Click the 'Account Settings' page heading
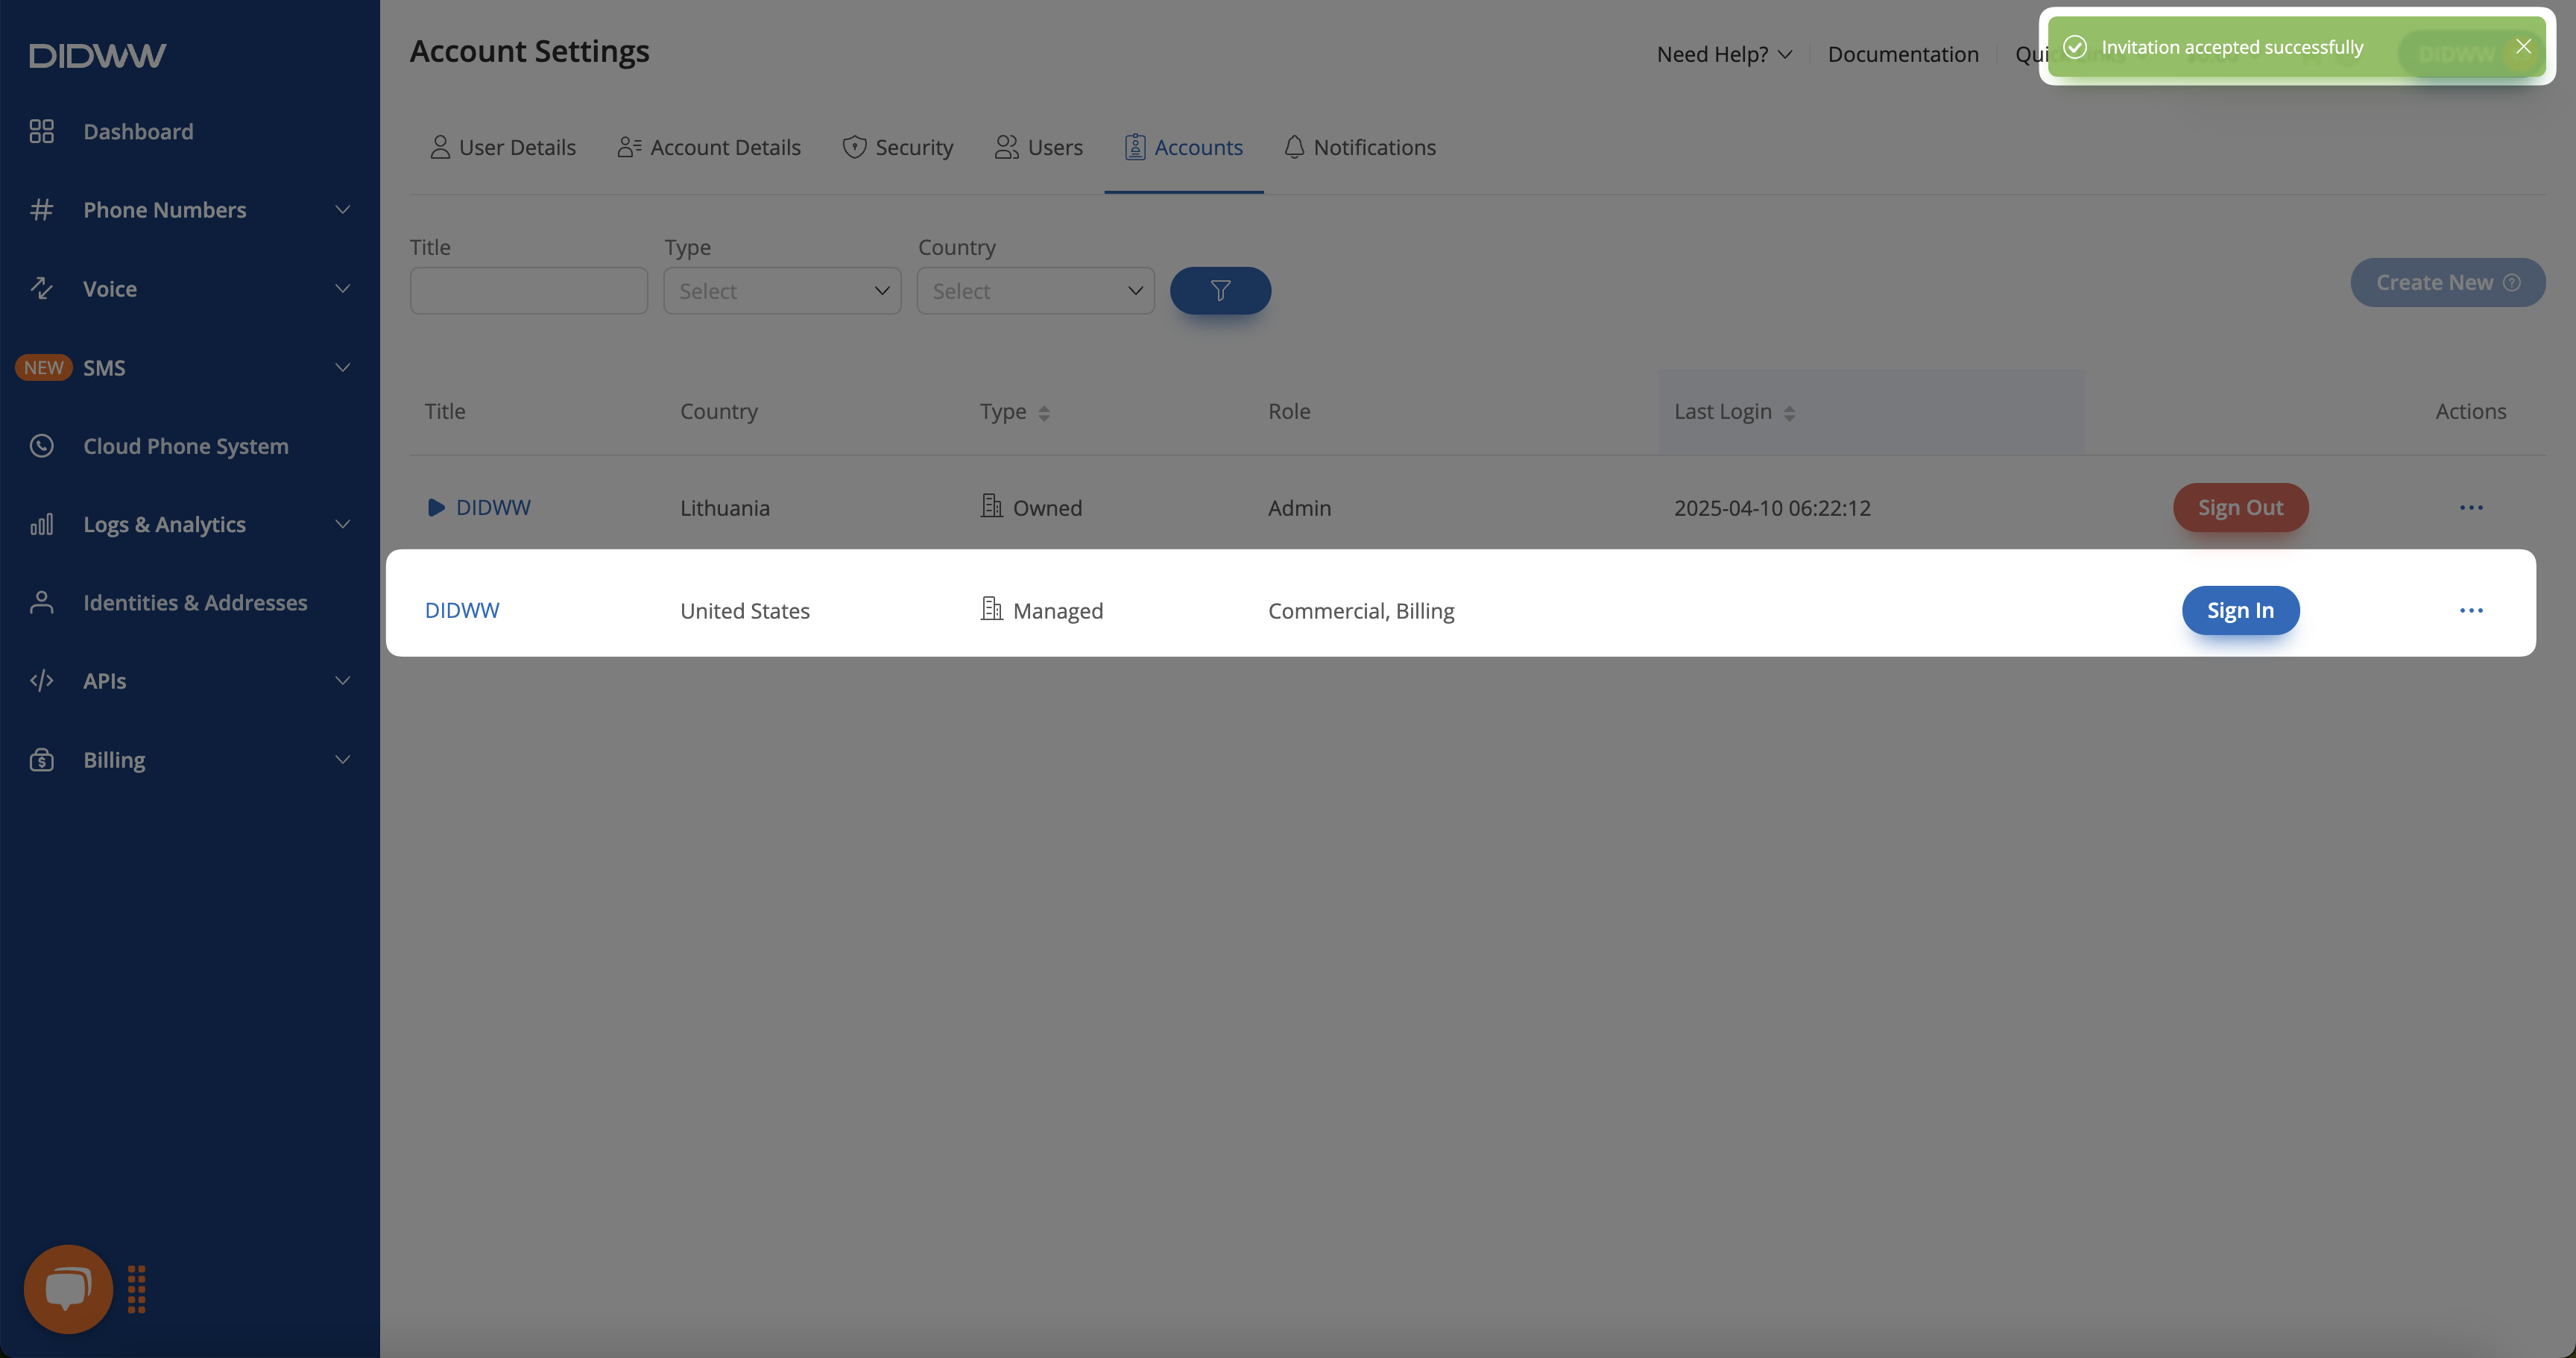This screenshot has width=2576, height=1358. click(x=529, y=51)
